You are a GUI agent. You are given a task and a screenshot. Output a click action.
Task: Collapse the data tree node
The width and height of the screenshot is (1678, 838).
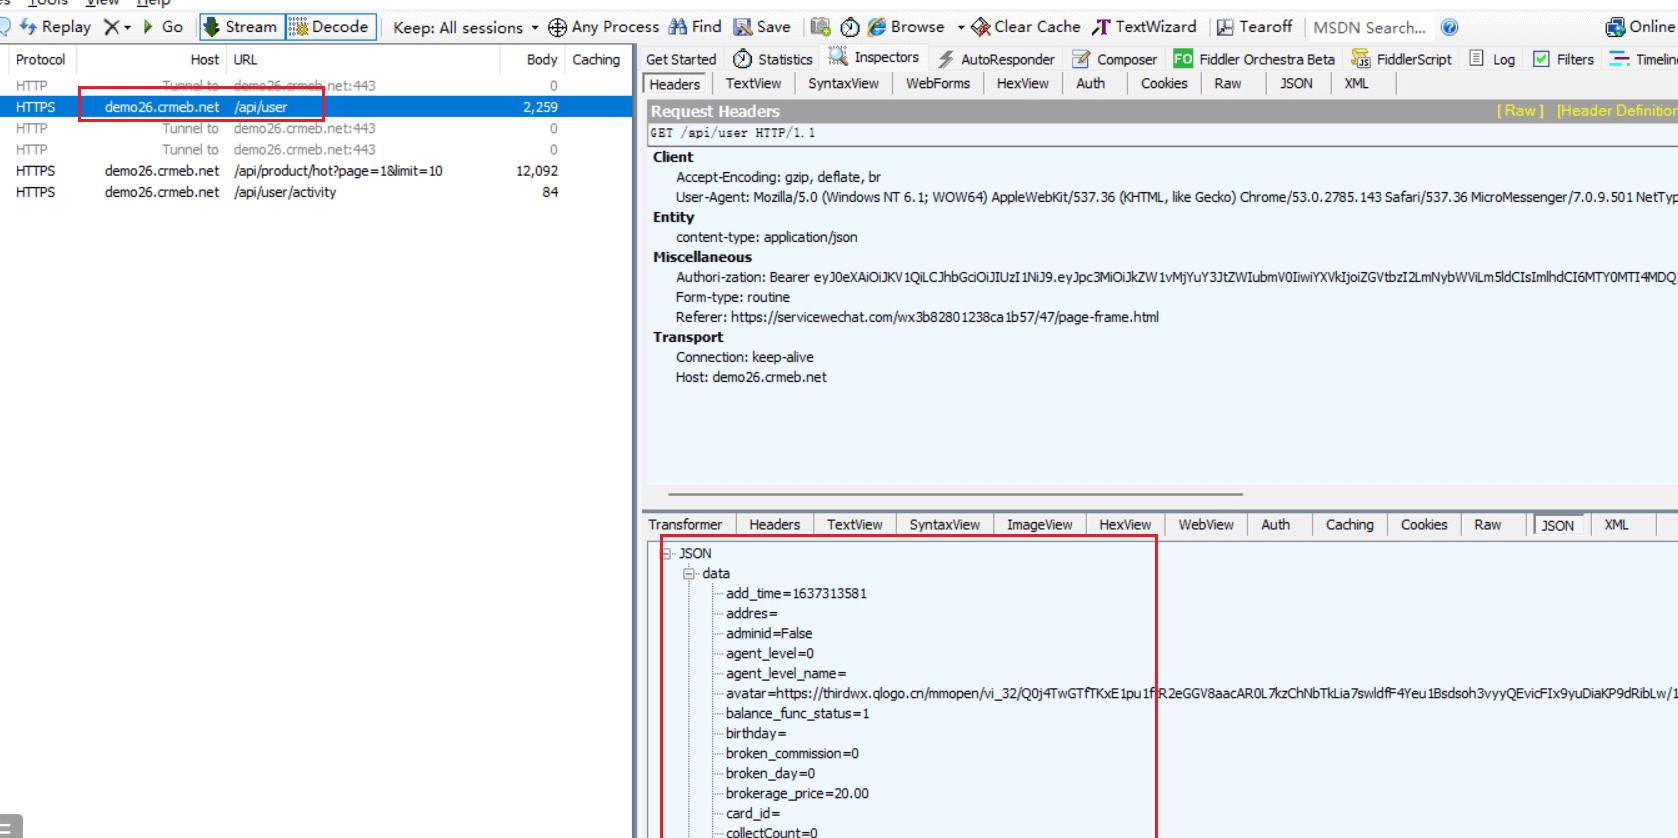(x=689, y=573)
